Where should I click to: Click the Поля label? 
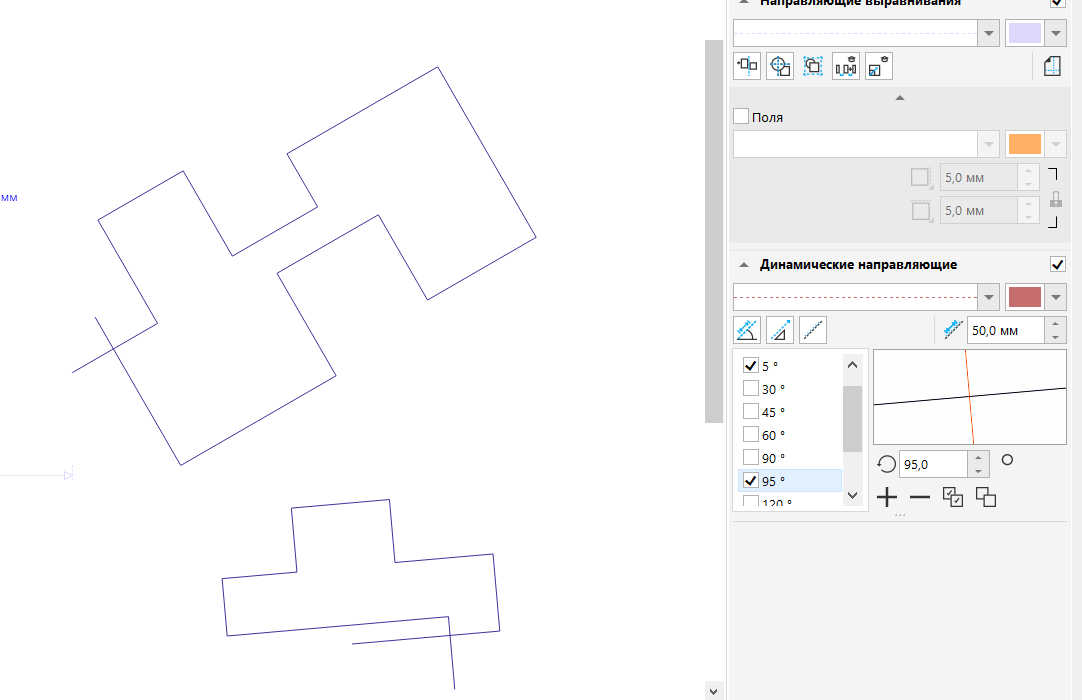(767, 117)
